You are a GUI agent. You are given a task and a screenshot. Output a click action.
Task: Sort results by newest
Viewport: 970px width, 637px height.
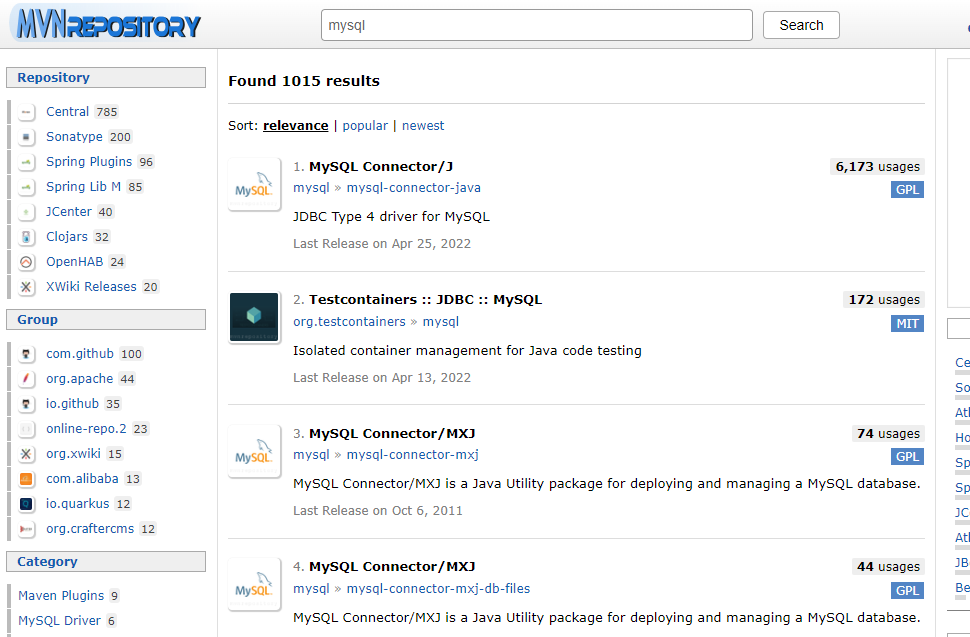[423, 126]
